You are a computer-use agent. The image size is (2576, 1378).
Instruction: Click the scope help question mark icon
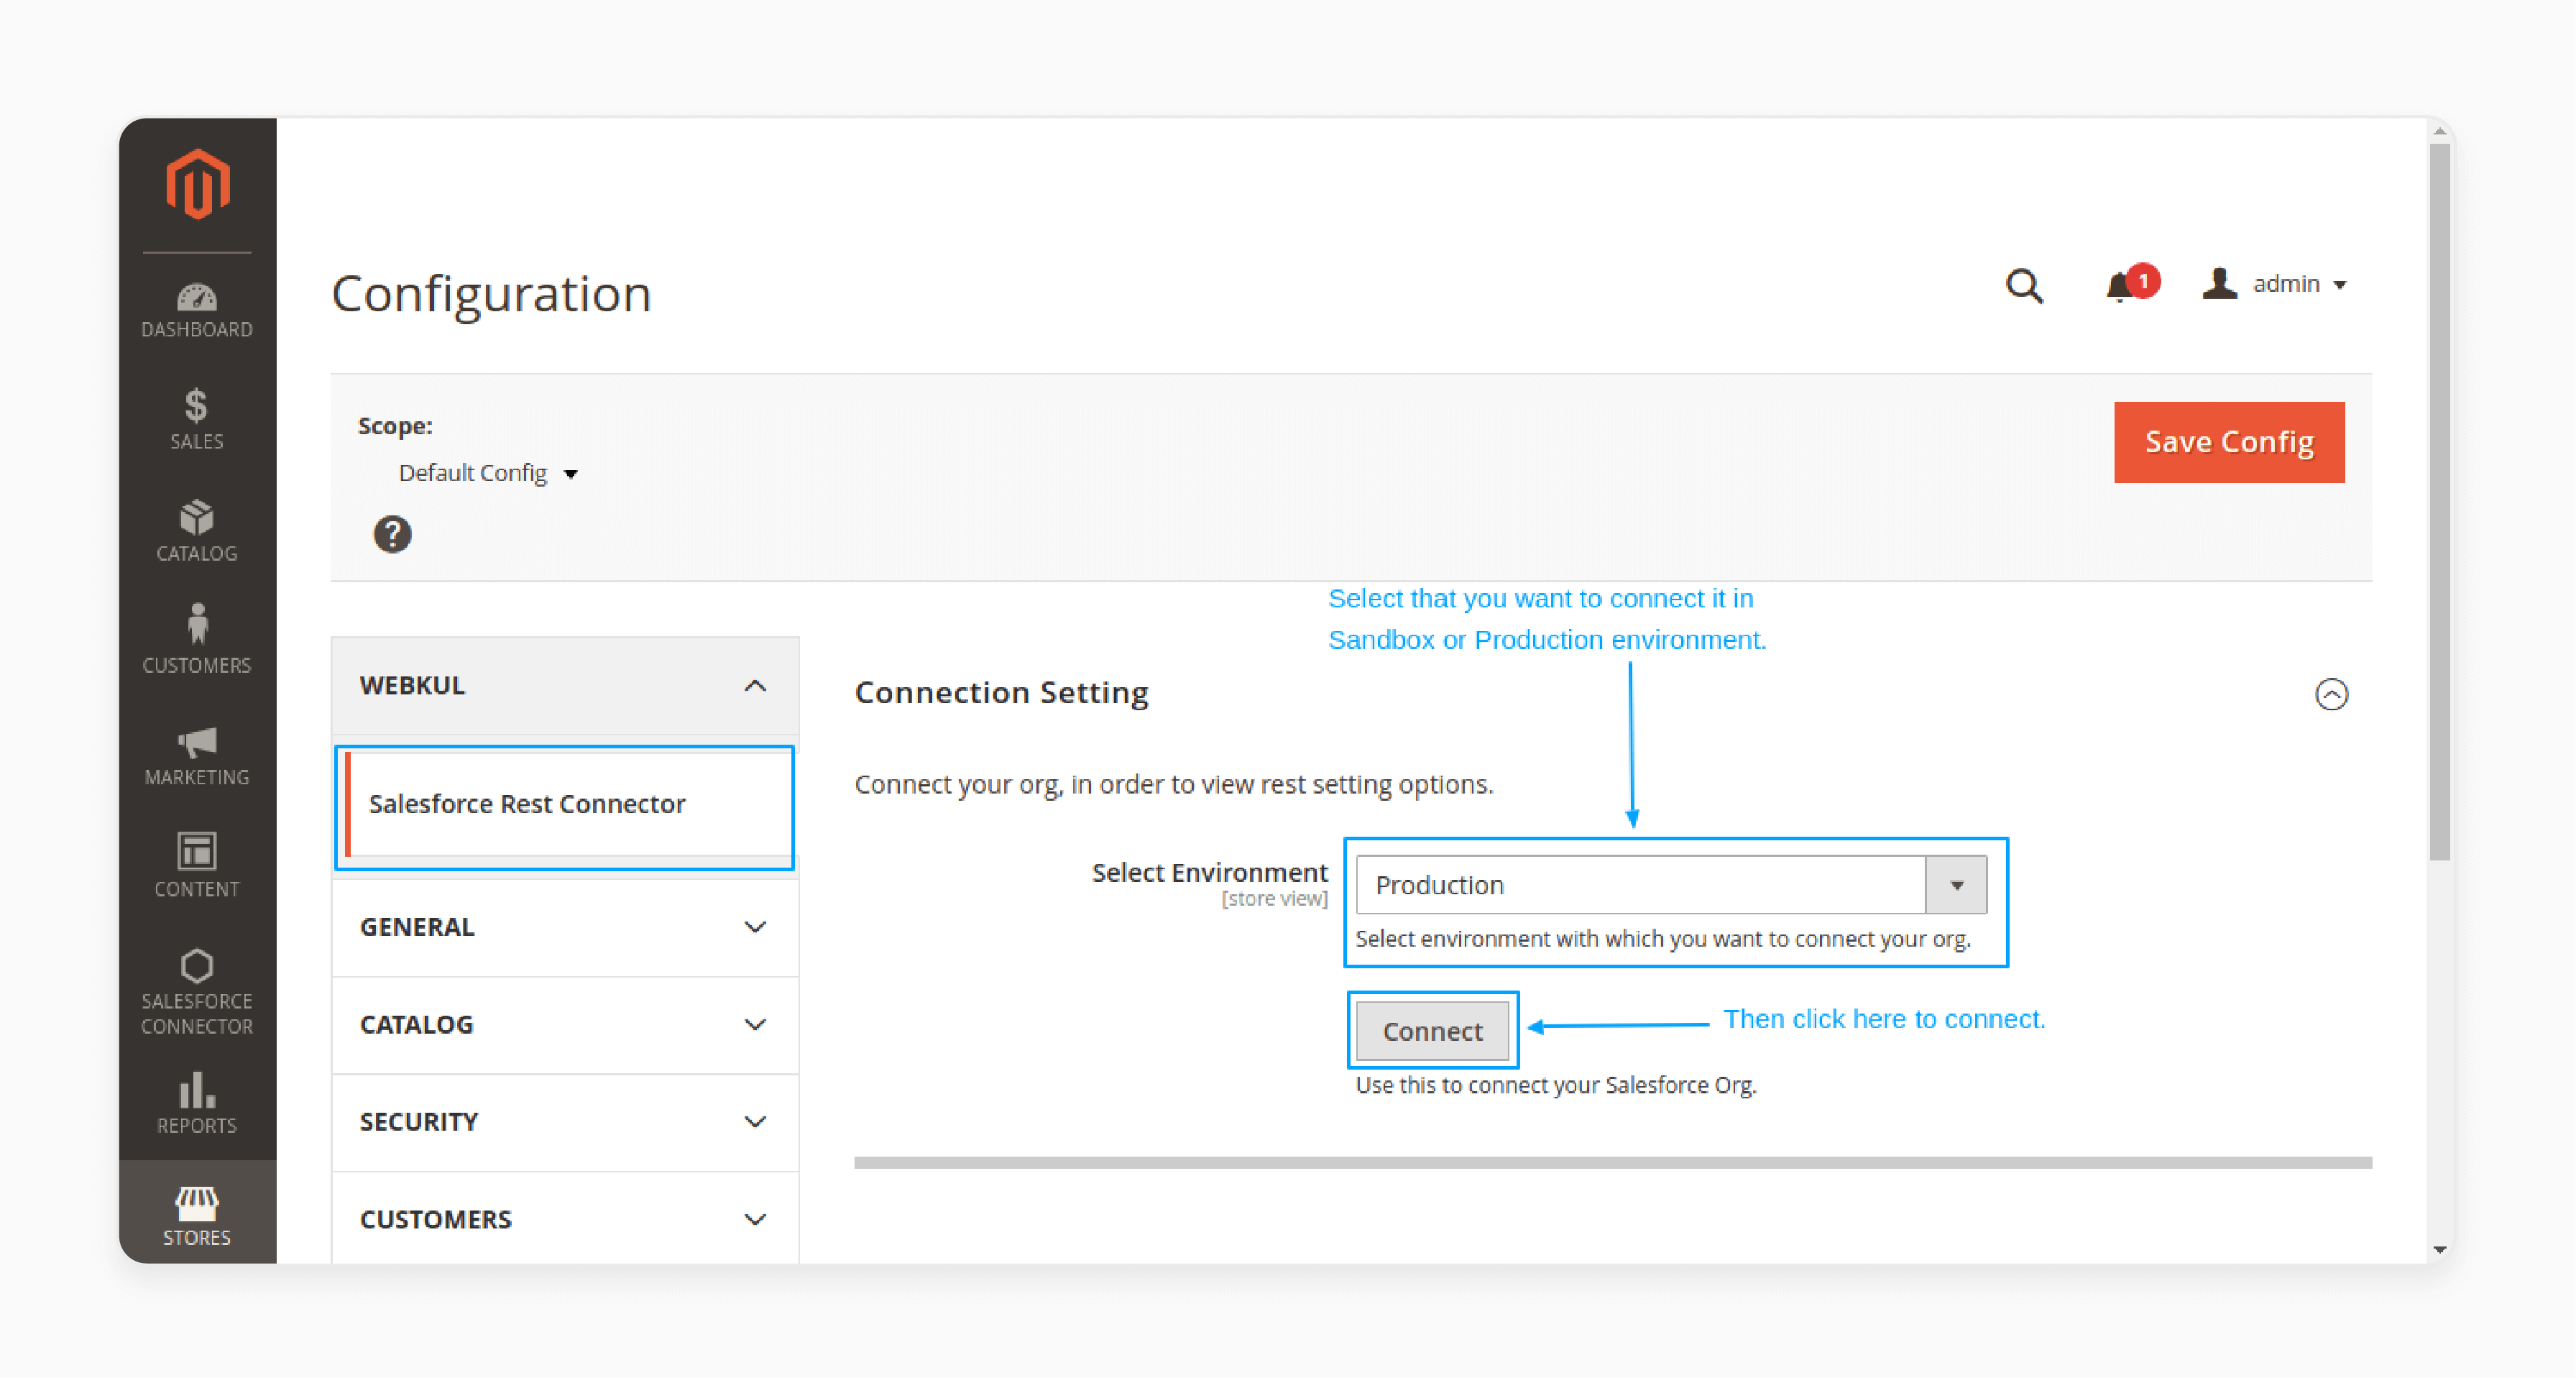point(392,535)
